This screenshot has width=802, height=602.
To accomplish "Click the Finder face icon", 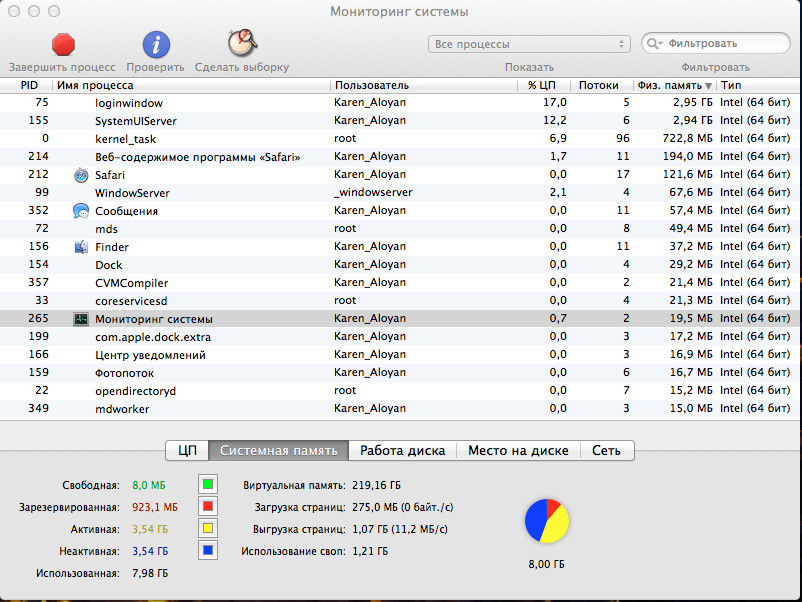I will [x=81, y=247].
